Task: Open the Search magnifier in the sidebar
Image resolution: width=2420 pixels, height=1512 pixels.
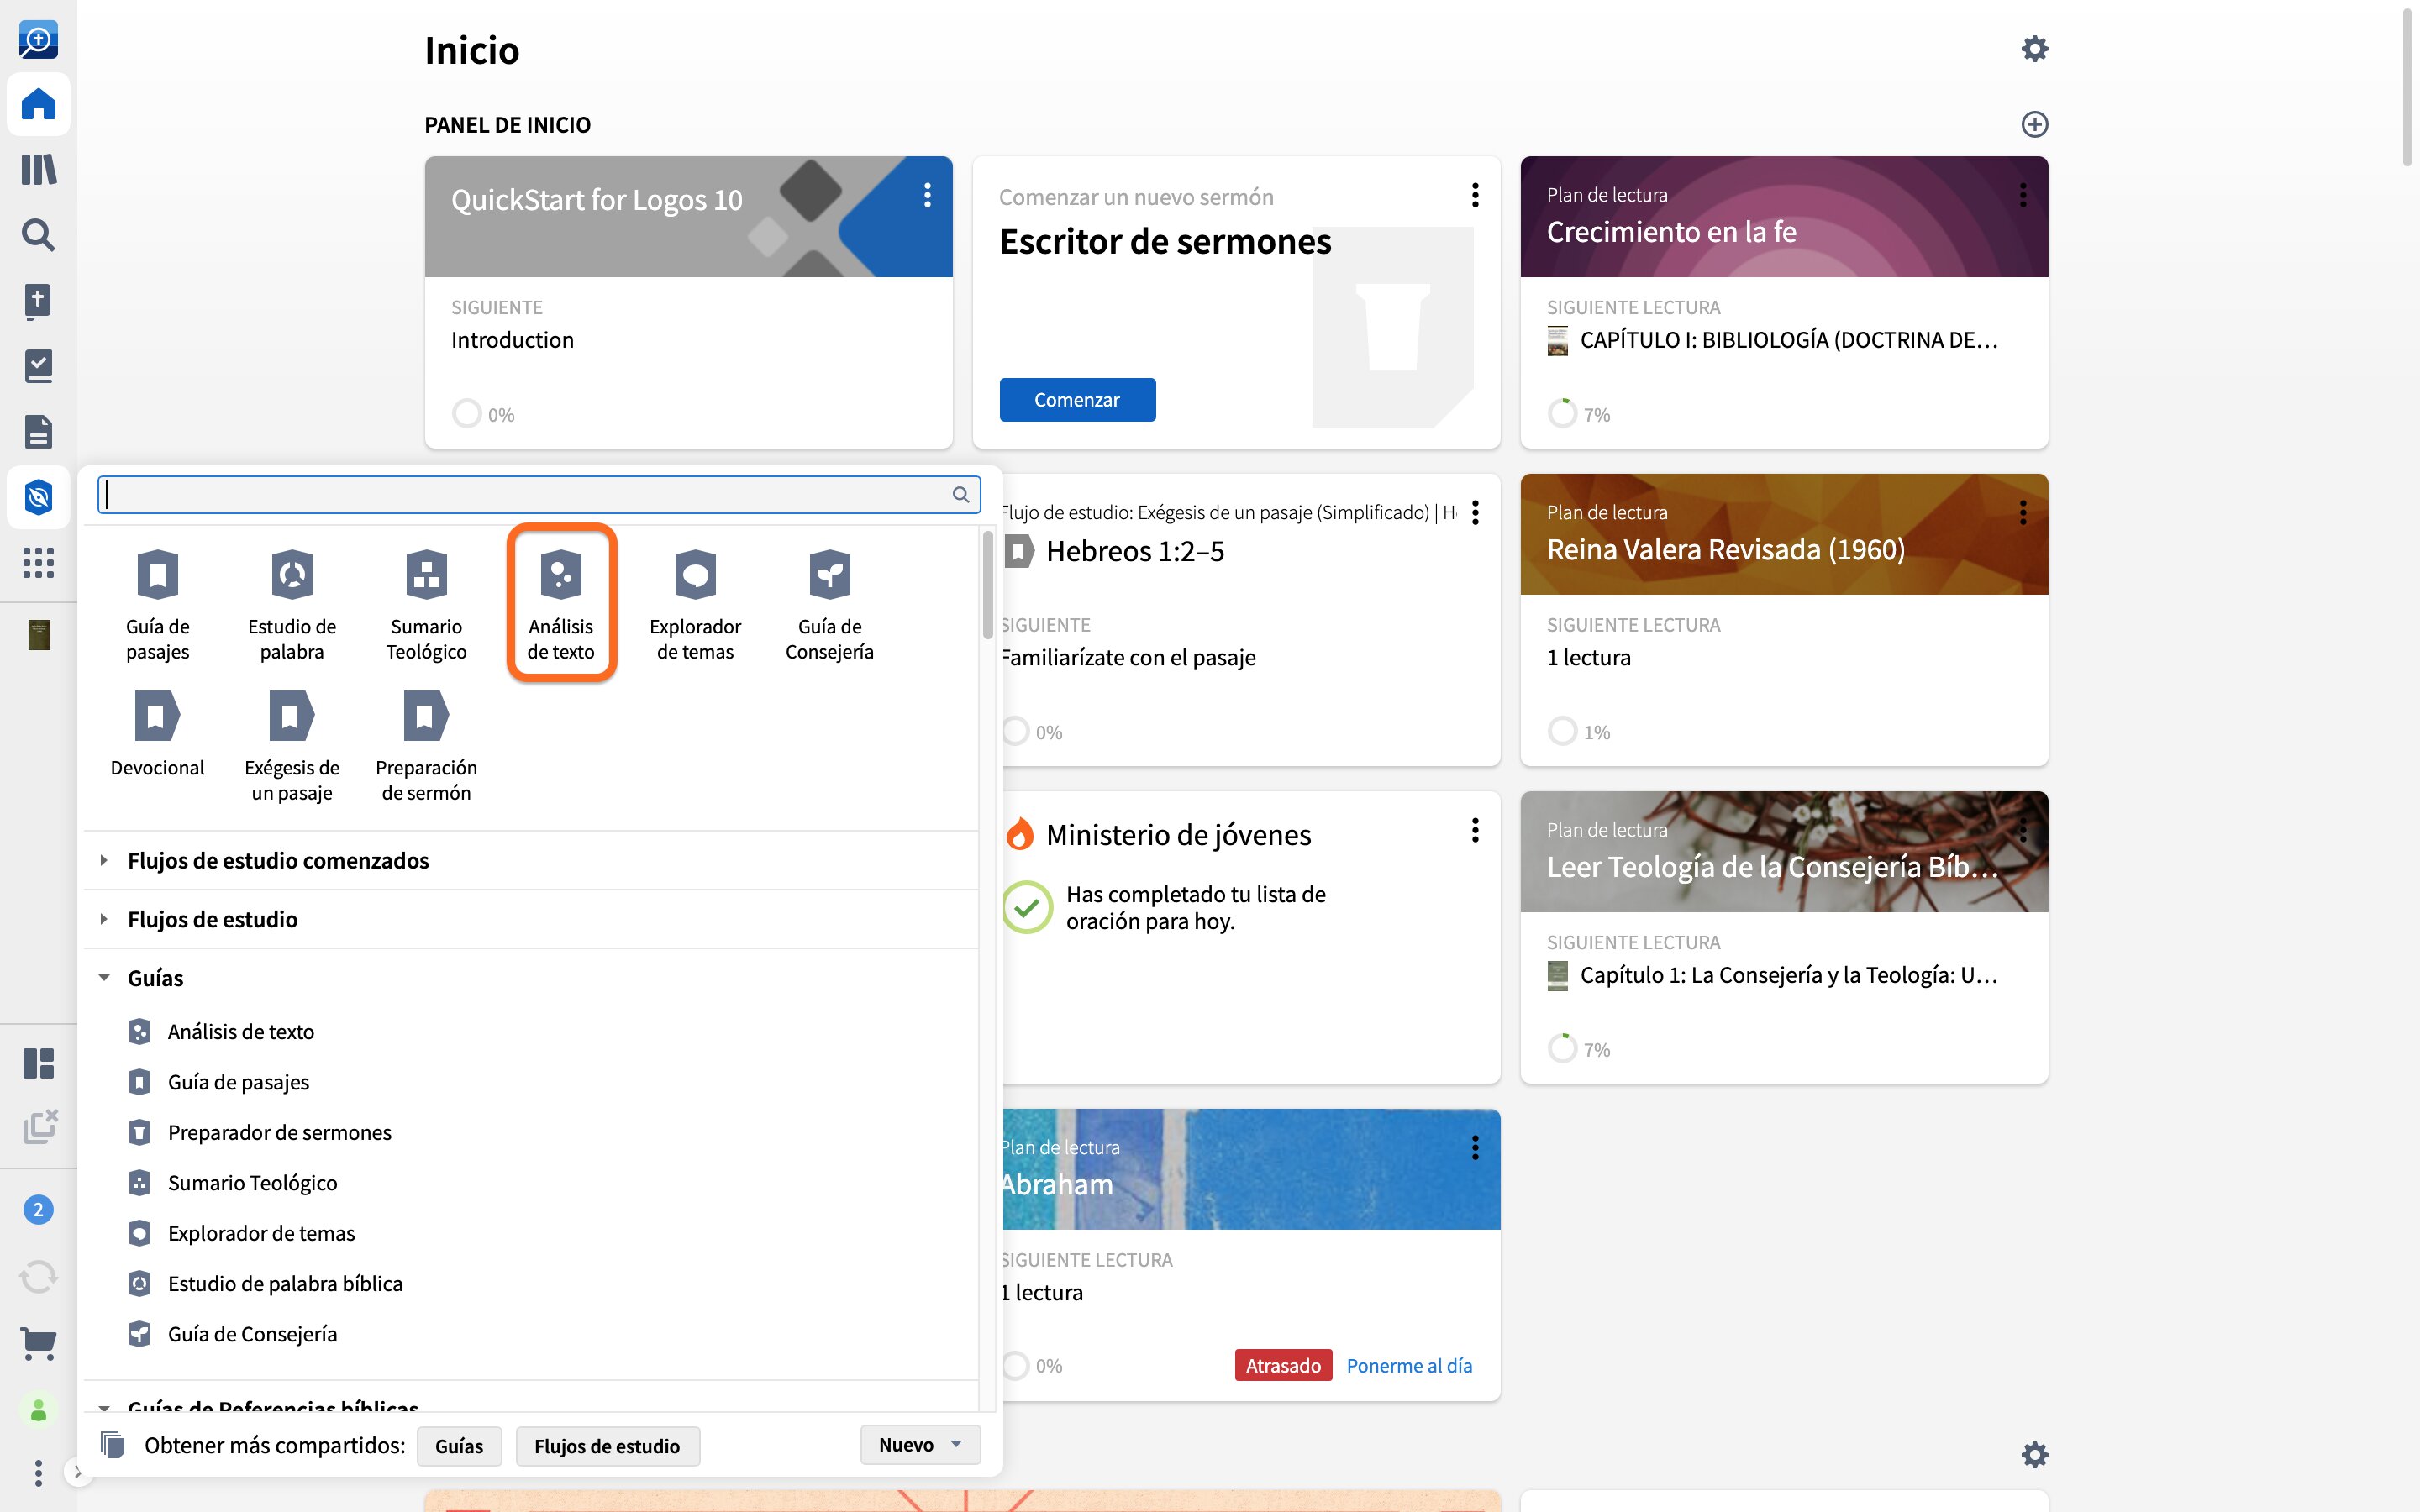Action: (38, 235)
